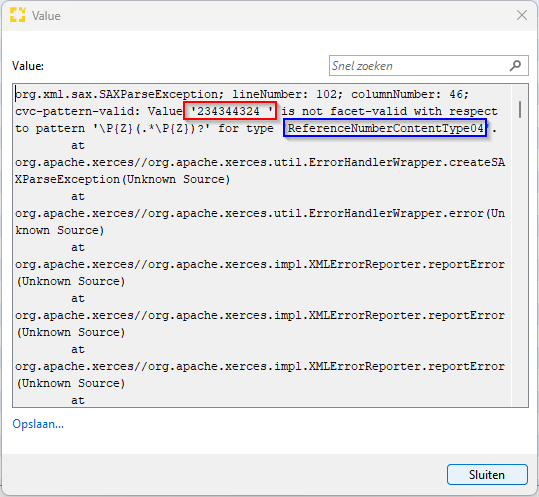The width and height of the screenshot is (539, 497).
Task: Click the vertical scrollbar thumb
Action: click(x=520, y=109)
